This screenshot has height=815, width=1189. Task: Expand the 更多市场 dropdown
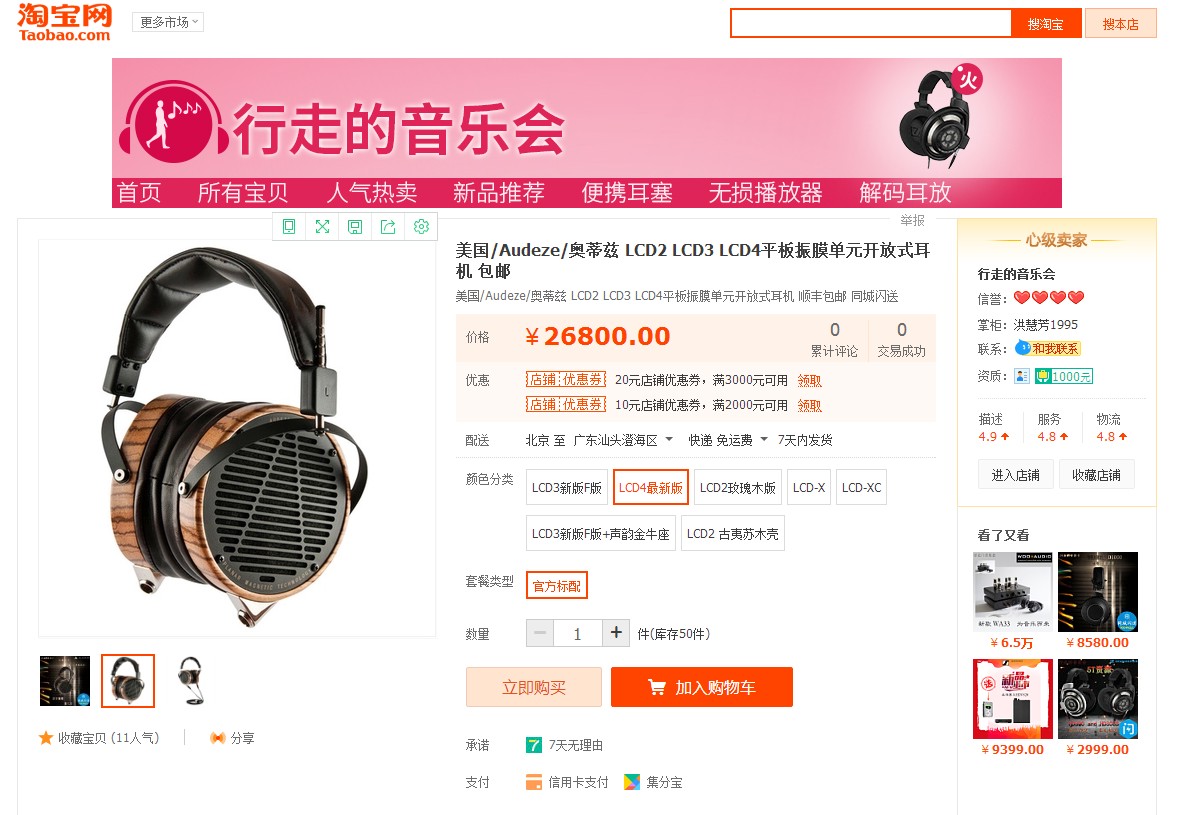point(168,22)
